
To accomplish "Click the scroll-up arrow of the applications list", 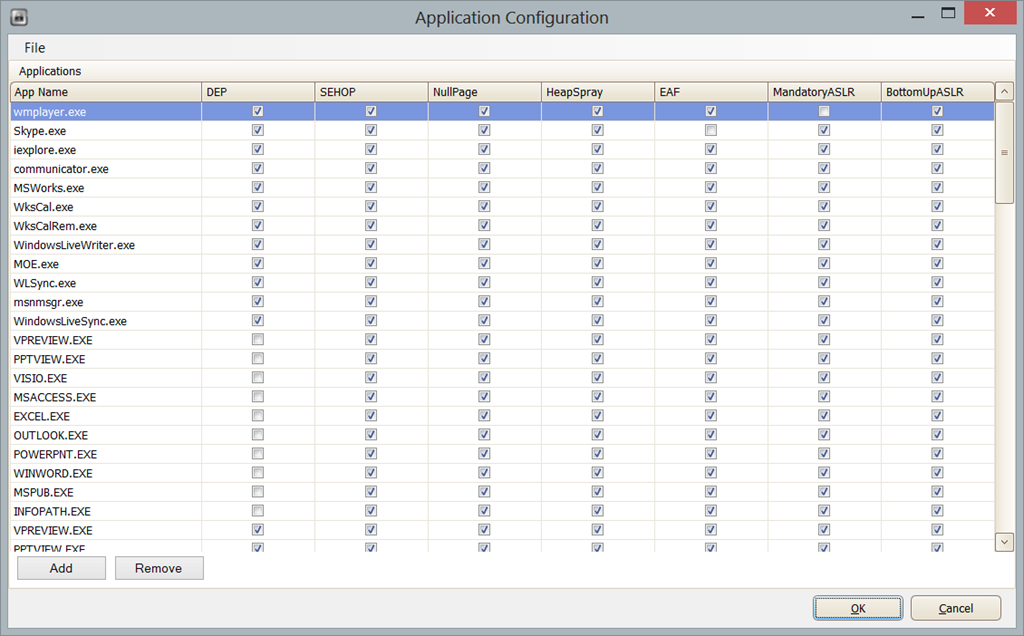I will 1004,92.
